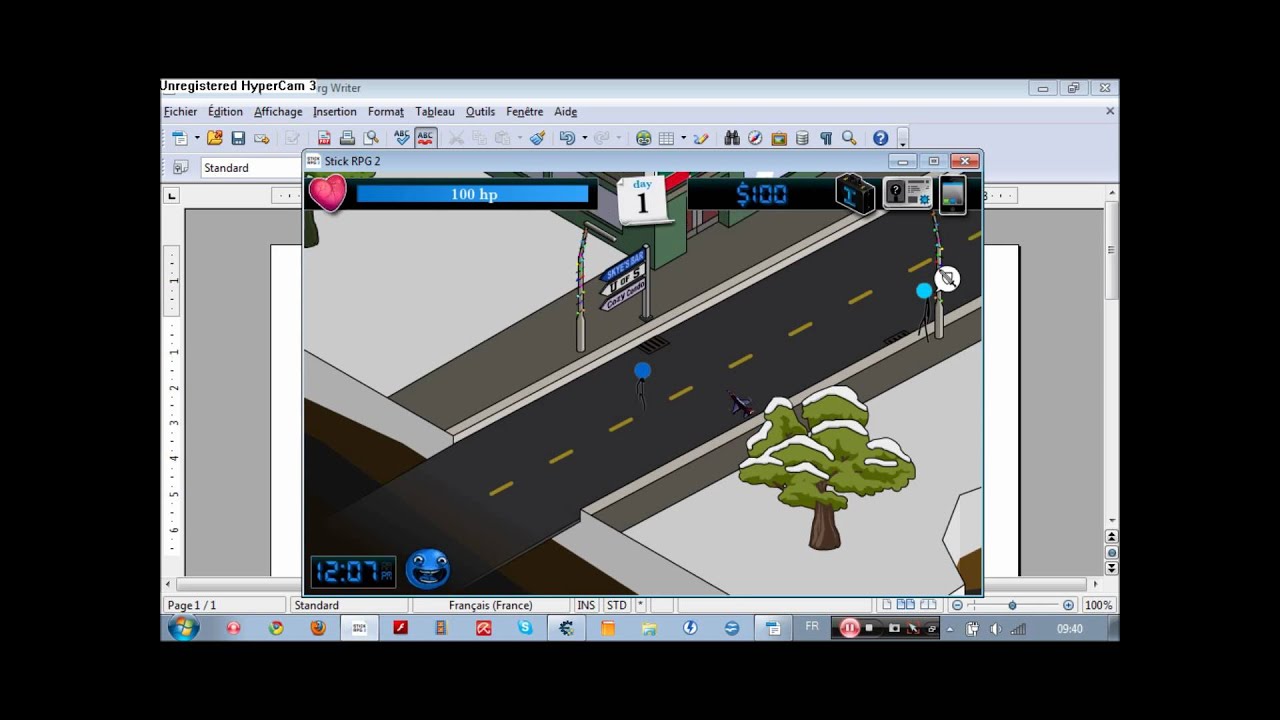Open the Édition menu

(x=225, y=112)
